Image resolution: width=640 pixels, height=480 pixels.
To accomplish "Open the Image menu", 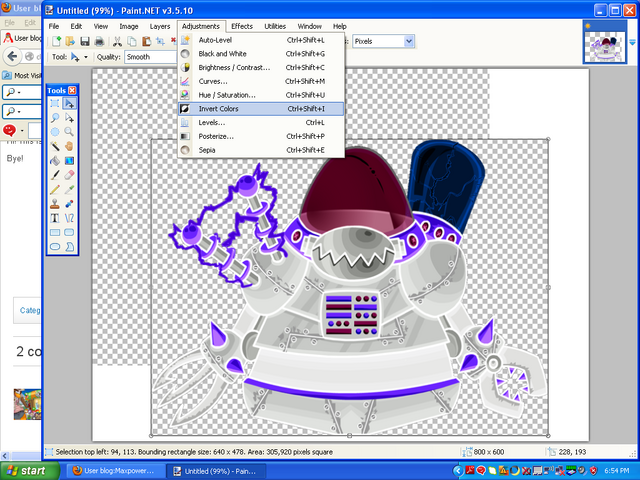I will point(129,26).
